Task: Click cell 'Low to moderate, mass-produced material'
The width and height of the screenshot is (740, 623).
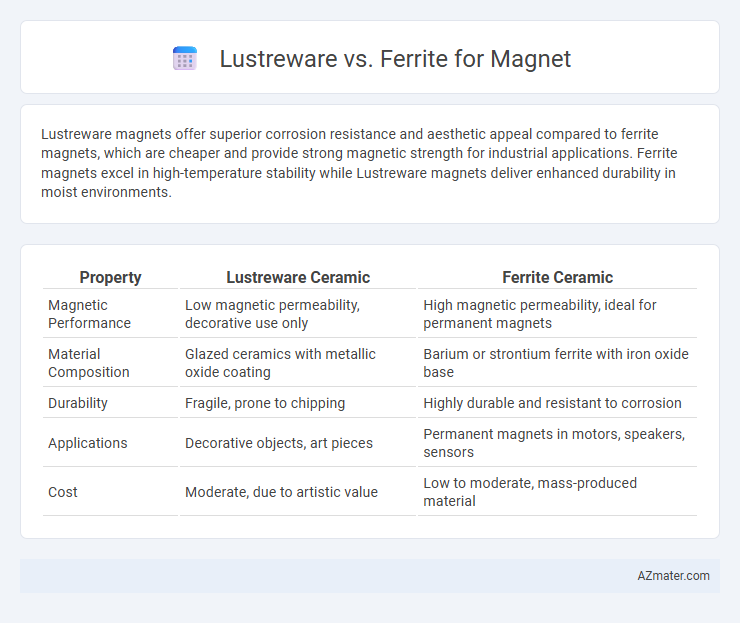Action: click(530, 492)
